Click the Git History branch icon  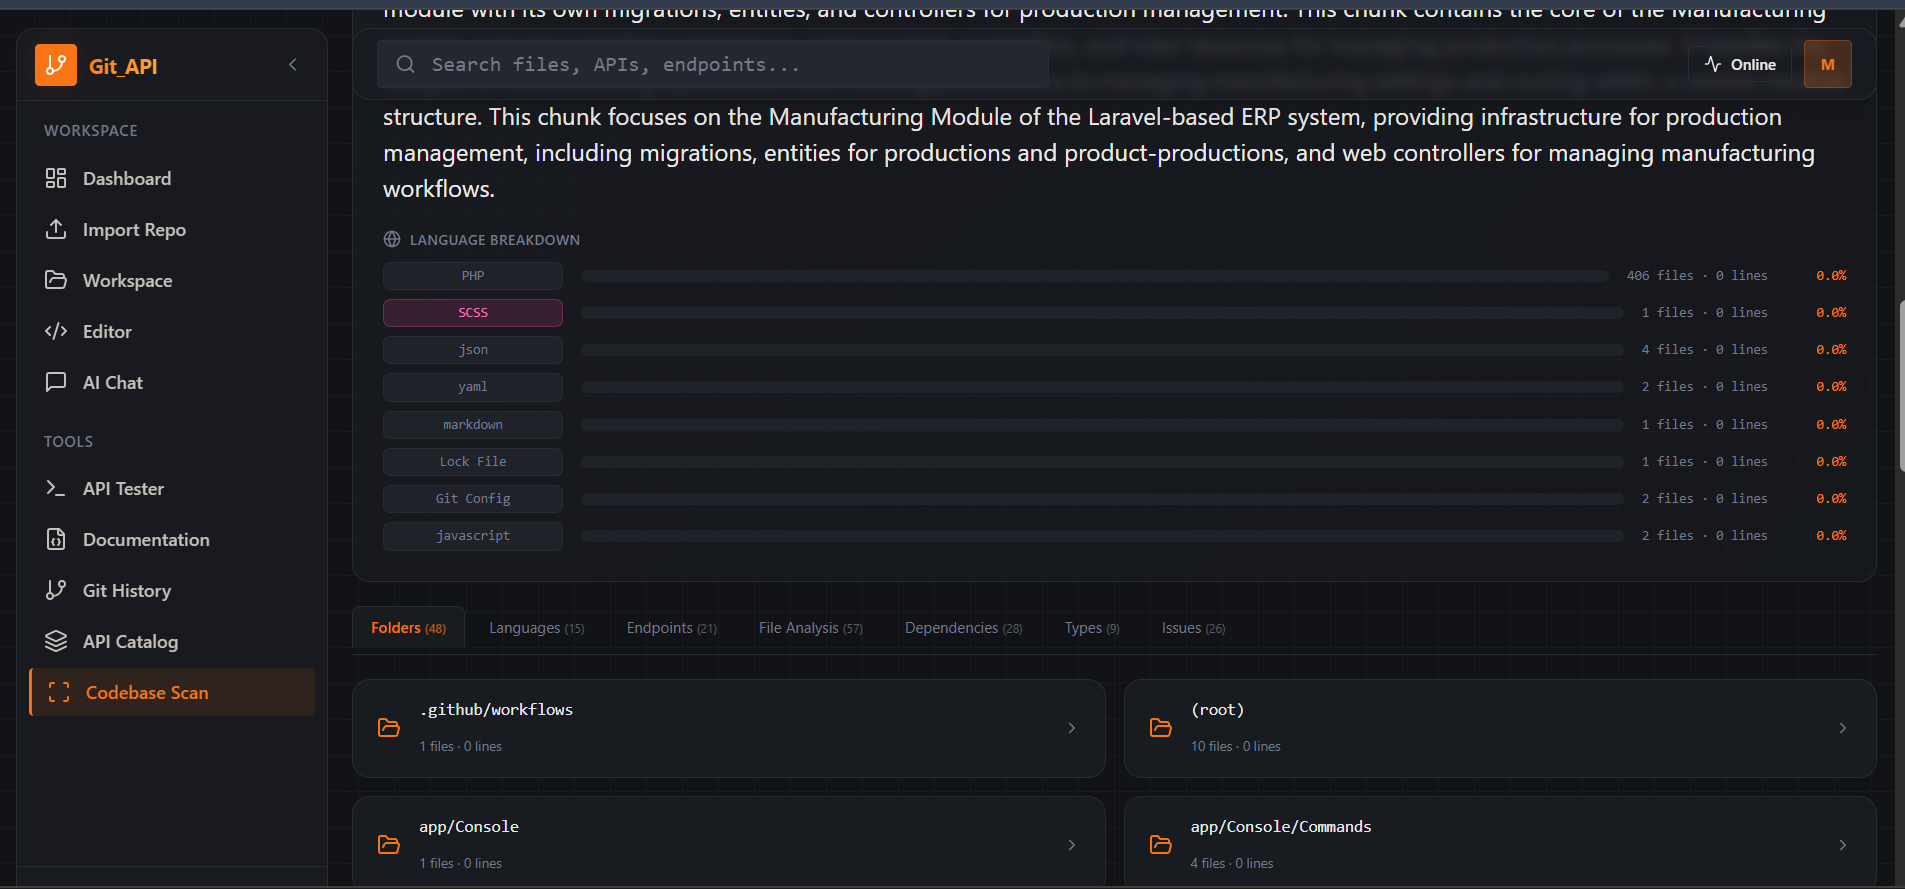click(56, 590)
